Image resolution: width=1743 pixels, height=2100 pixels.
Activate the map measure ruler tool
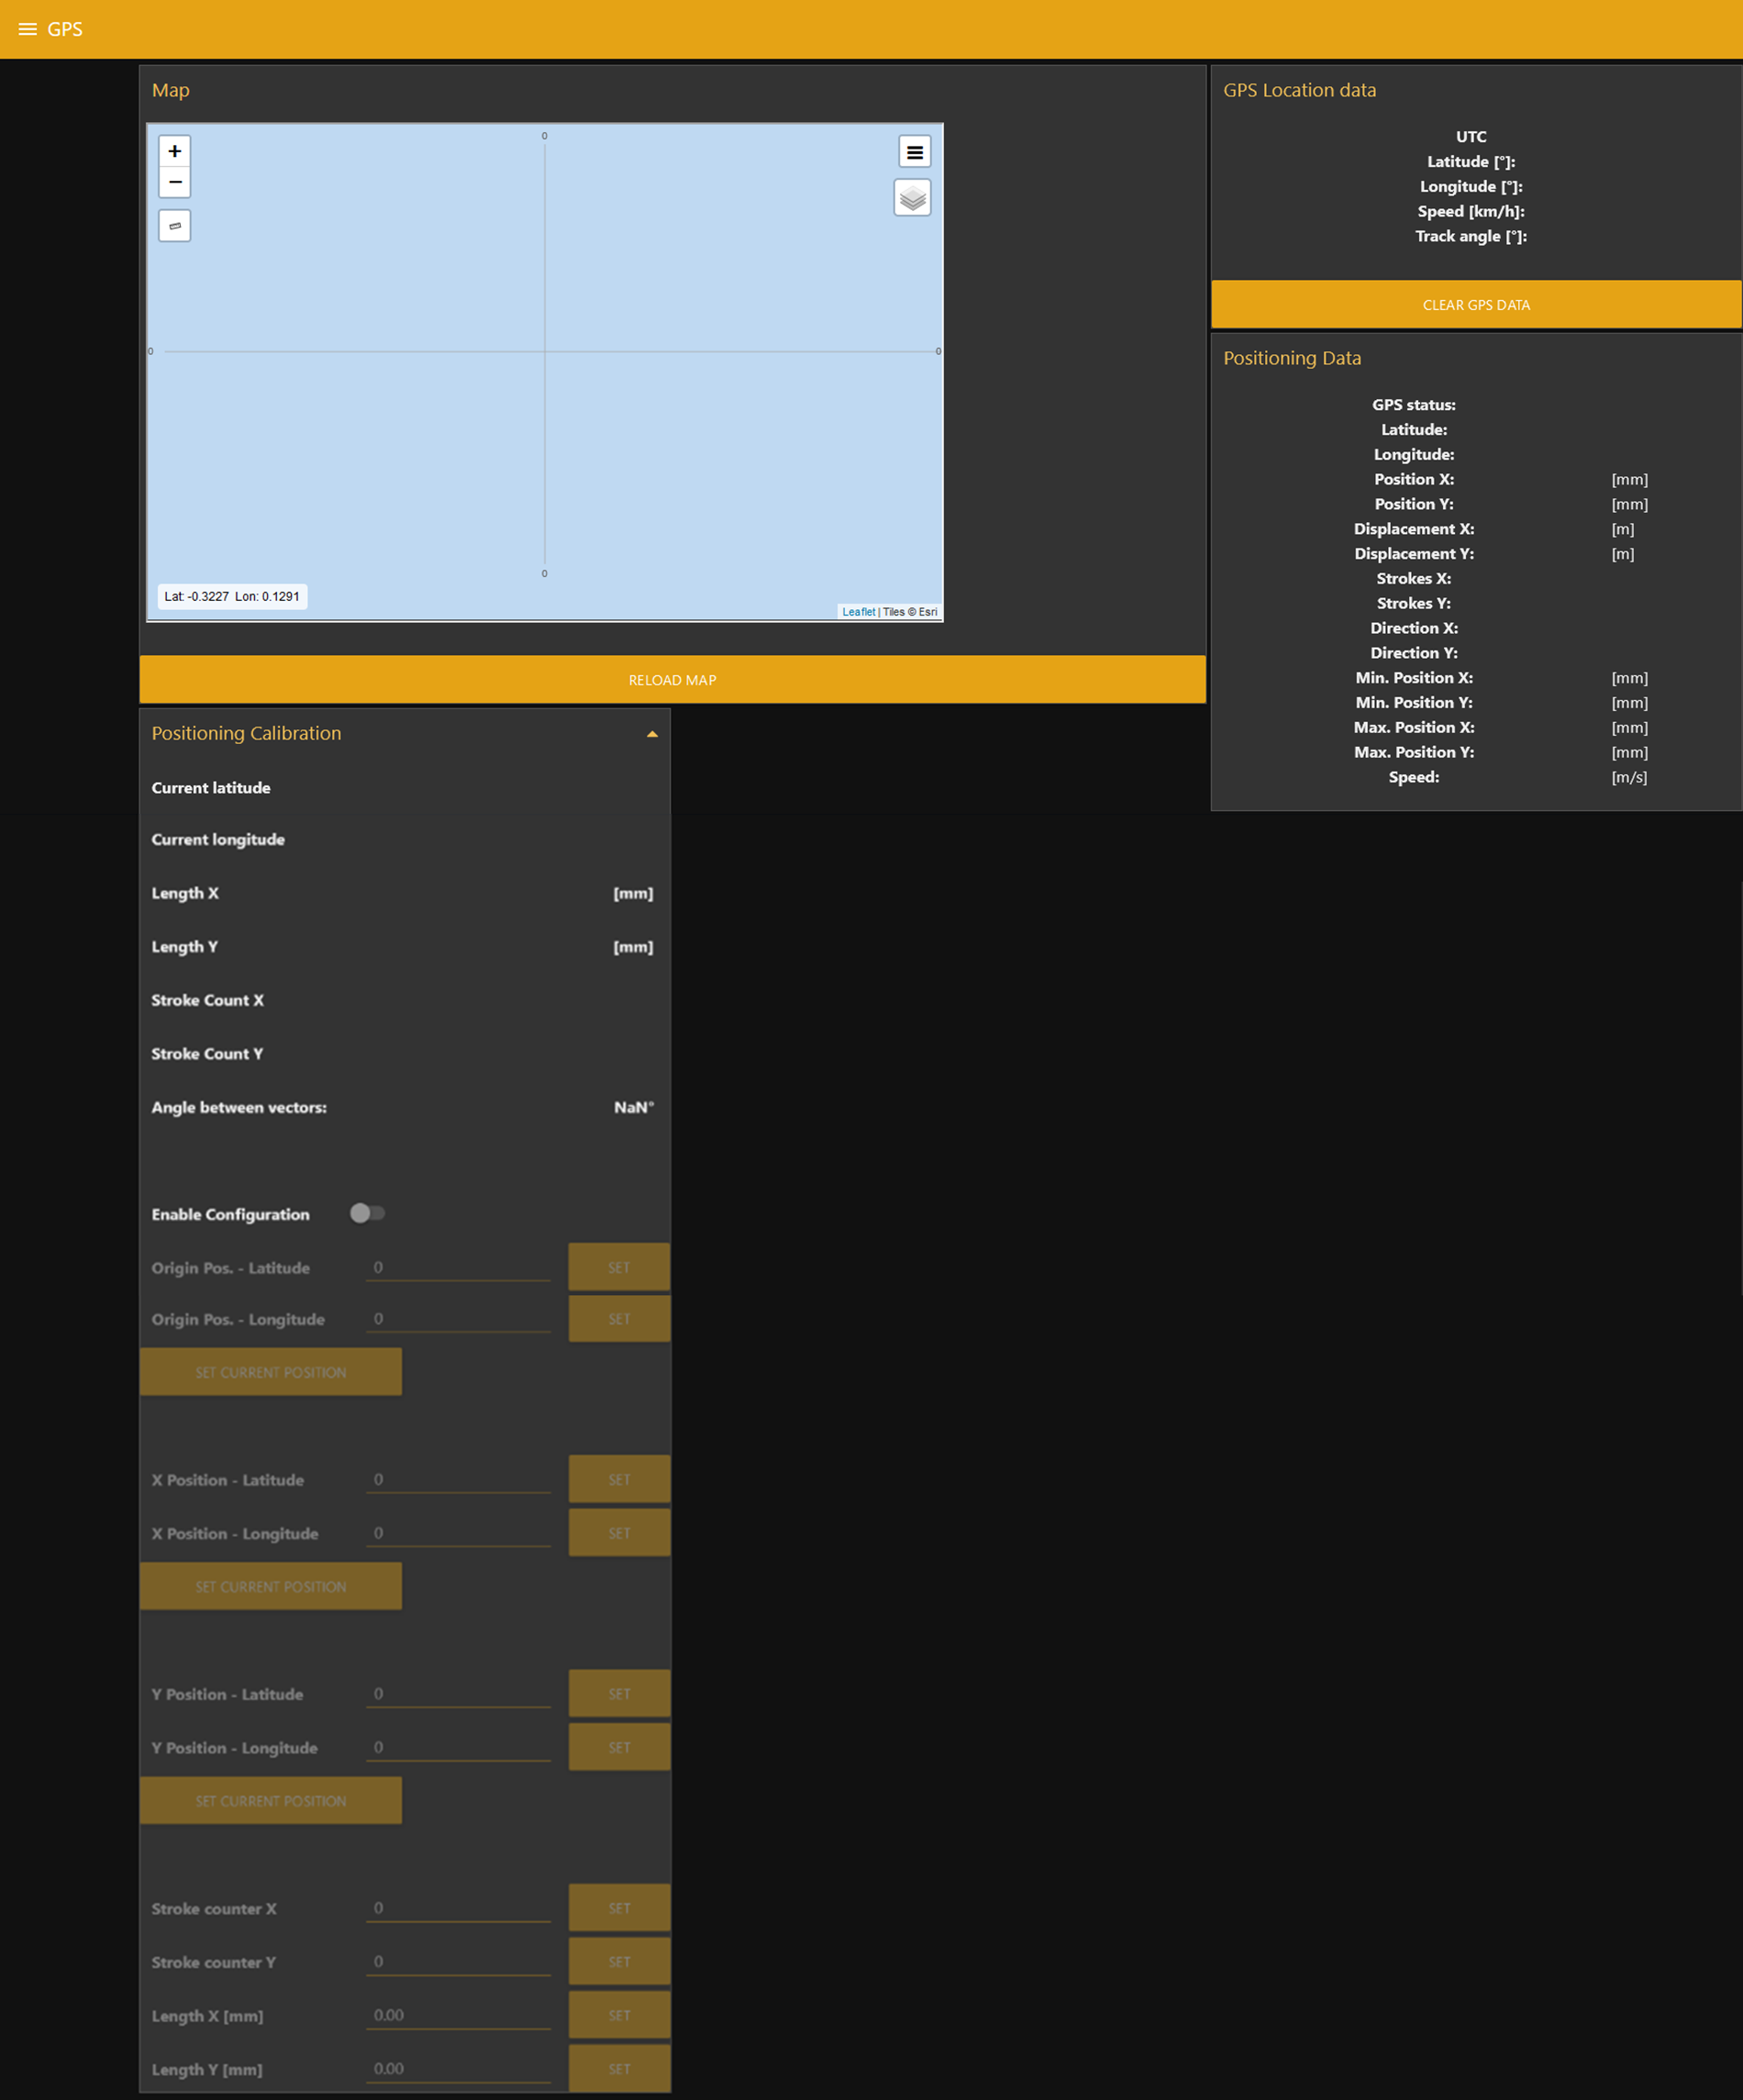click(x=175, y=226)
